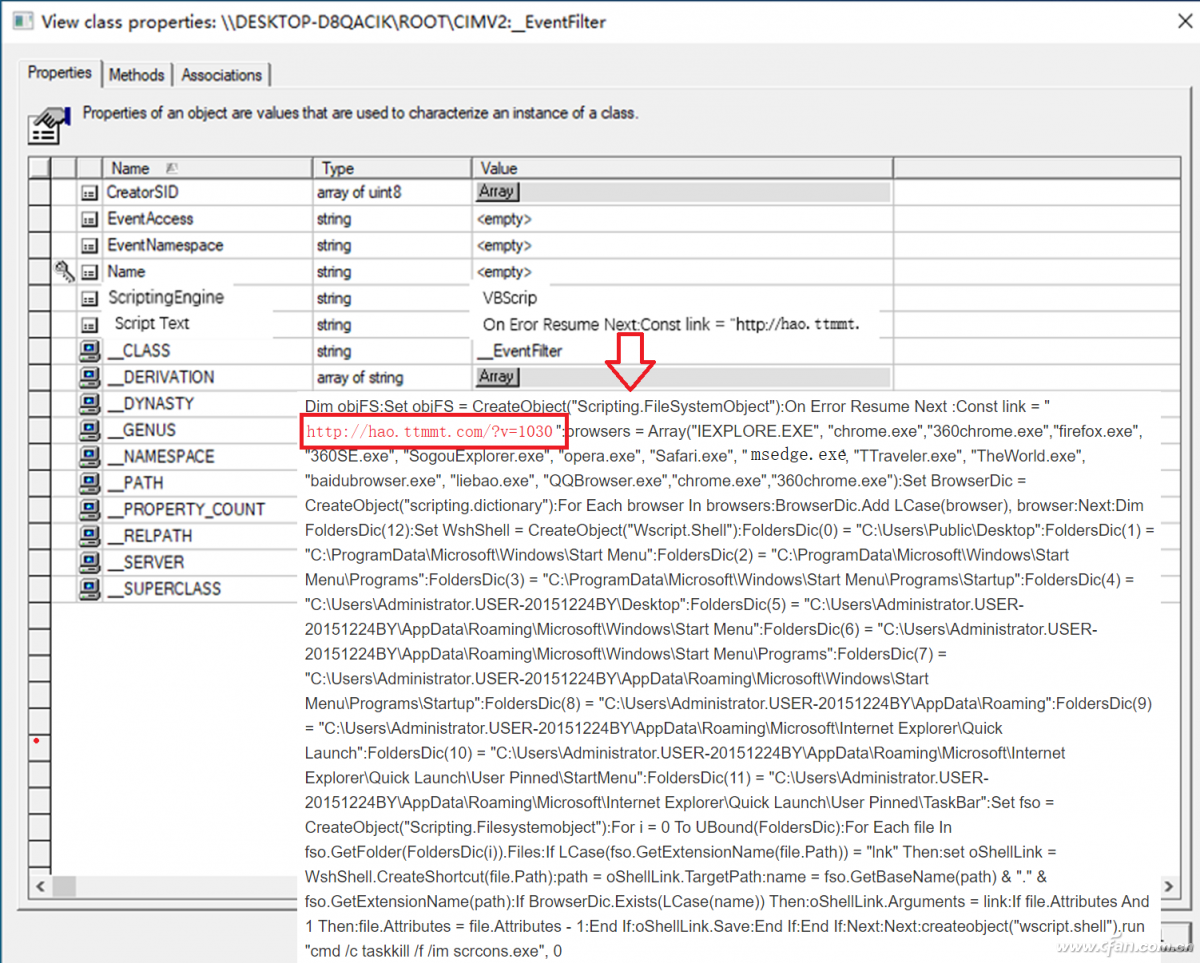Image resolution: width=1200 pixels, height=963 pixels.
Task: Select the __GENUS property name
Action: pyautogui.click(x=143, y=430)
